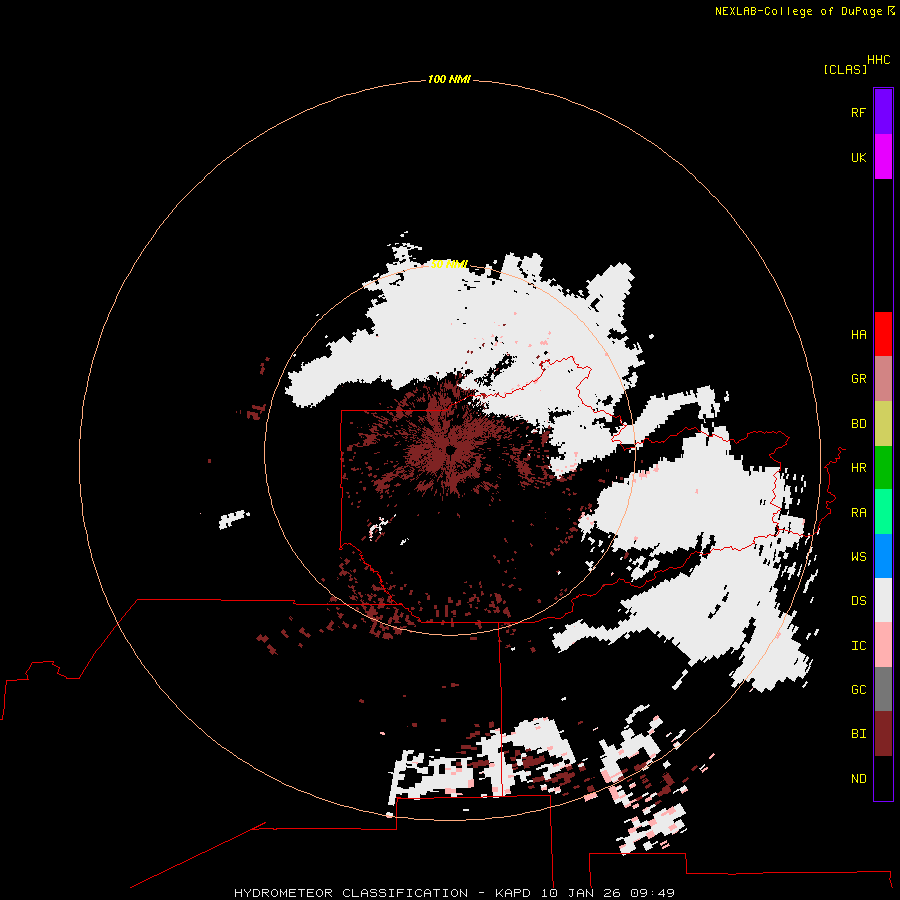Click the 100 NMI range ring label
Screen dimensions: 900x900
point(449,79)
